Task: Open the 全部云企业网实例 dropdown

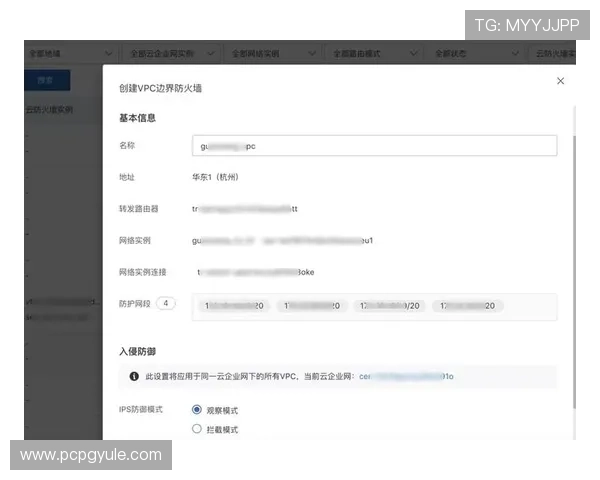Action: pos(171,53)
